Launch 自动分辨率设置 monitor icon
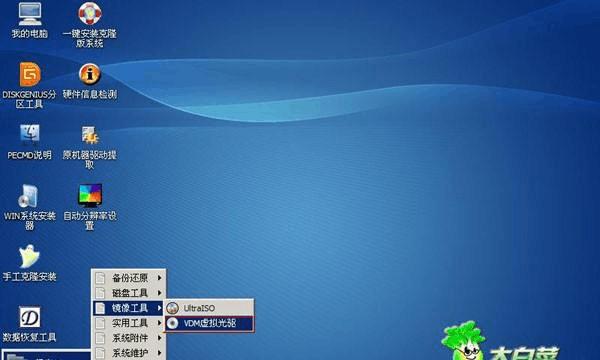The width and height of the screenshot is (600, 360). point(90,196)
